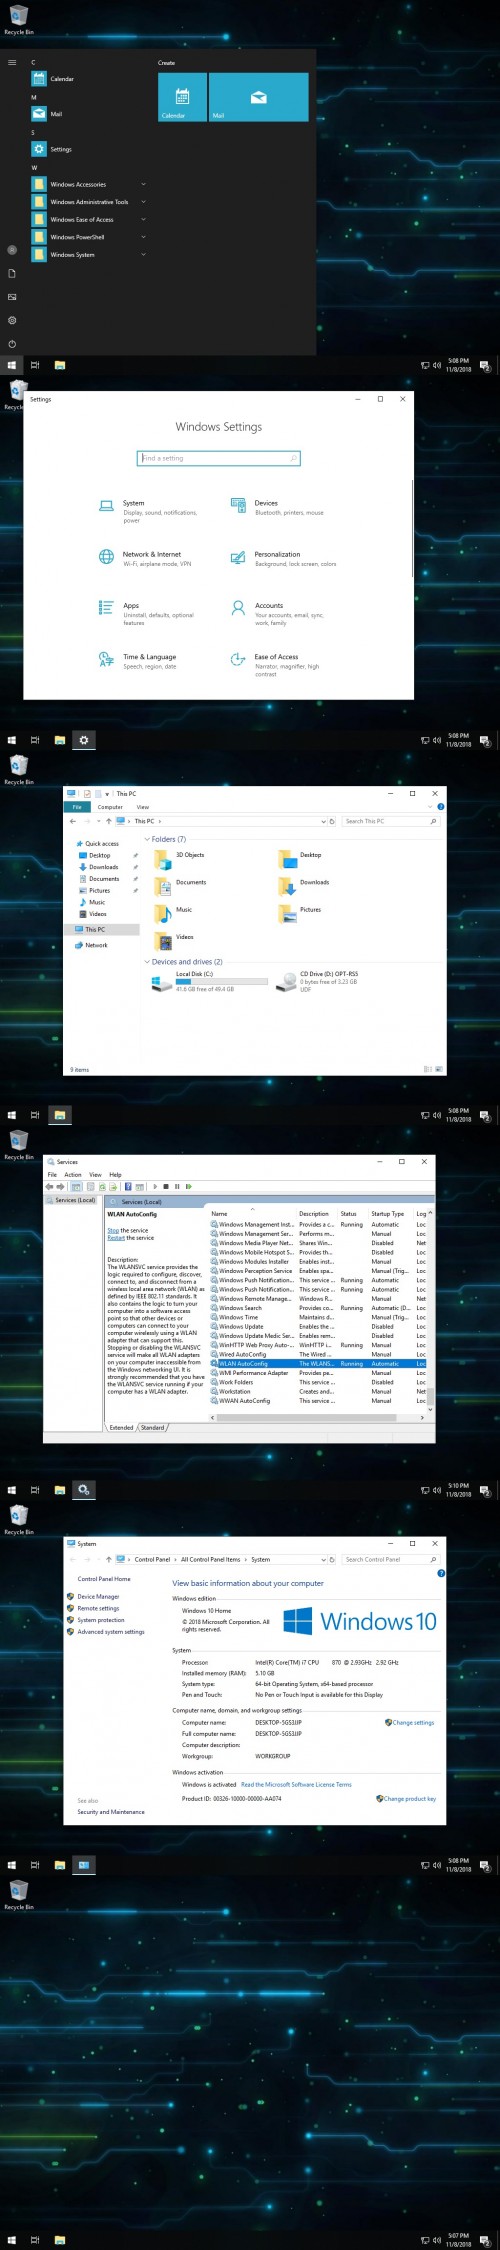The height and width of the screenshot is (2250, 500).
Task: Click Local Disk (C:) usage bar
Action: coord(222,982)
